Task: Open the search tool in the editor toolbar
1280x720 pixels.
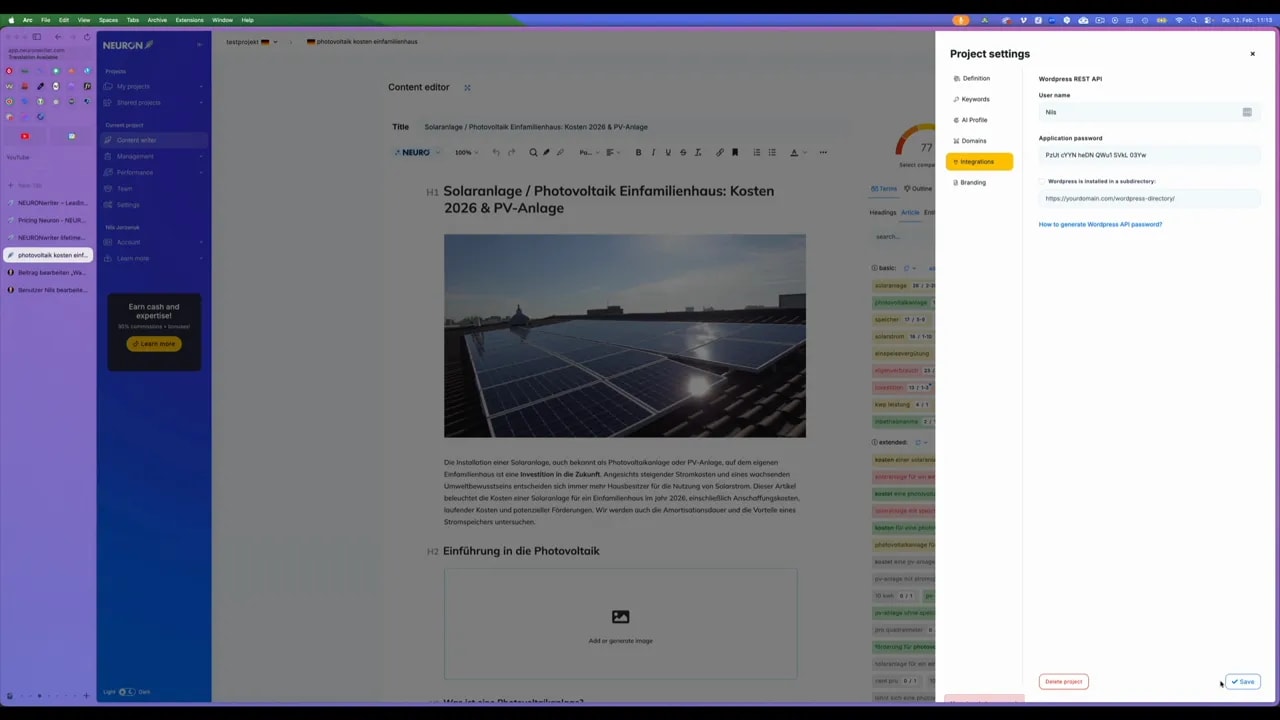Action: 533,152
